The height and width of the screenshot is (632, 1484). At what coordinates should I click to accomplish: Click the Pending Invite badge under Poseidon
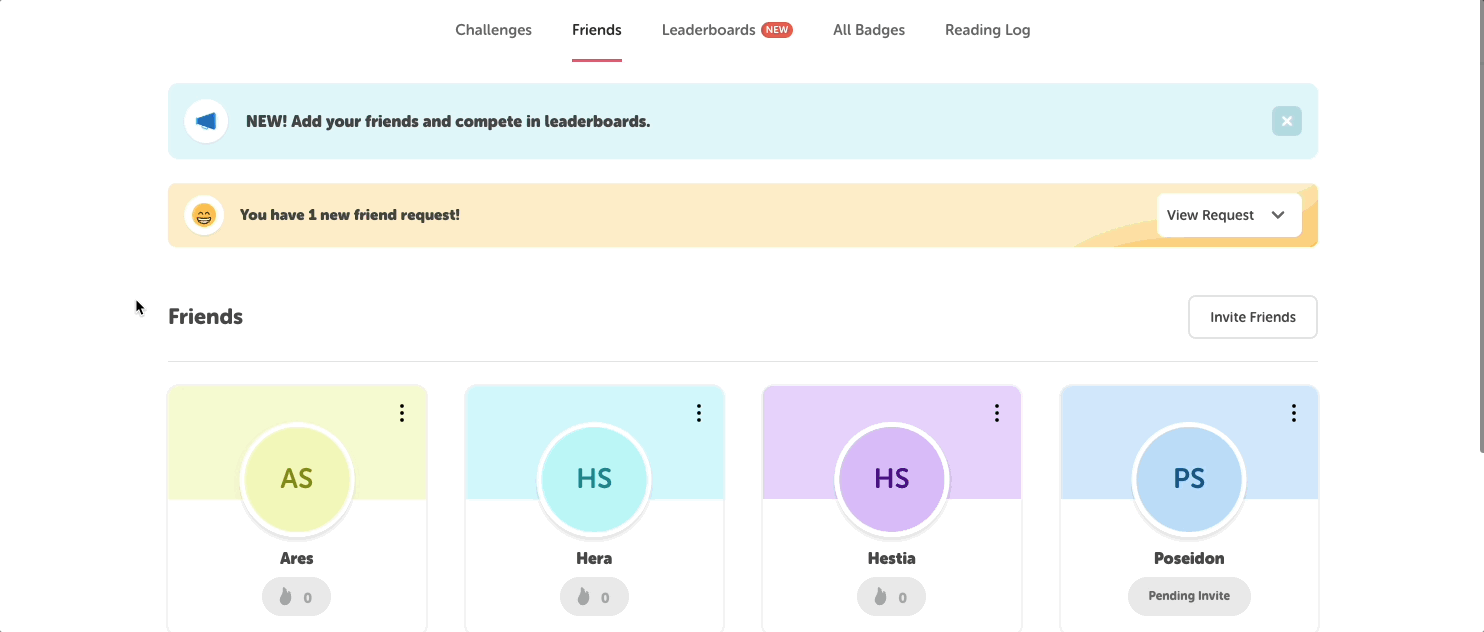pyautogui.click(x=1189, y=596)
